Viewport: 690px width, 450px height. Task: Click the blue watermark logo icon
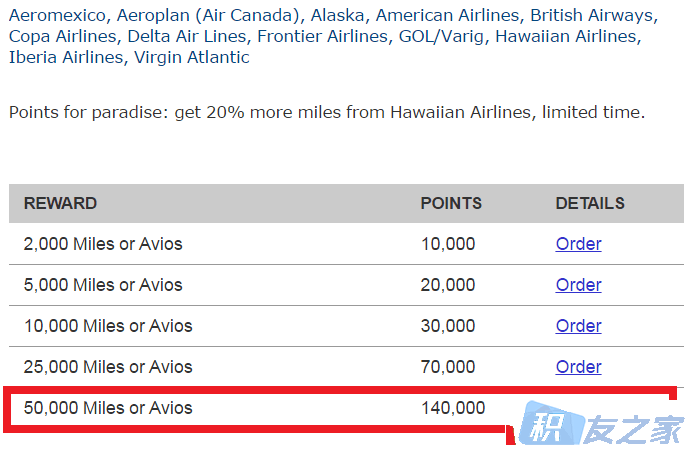[x=552, y=423]
